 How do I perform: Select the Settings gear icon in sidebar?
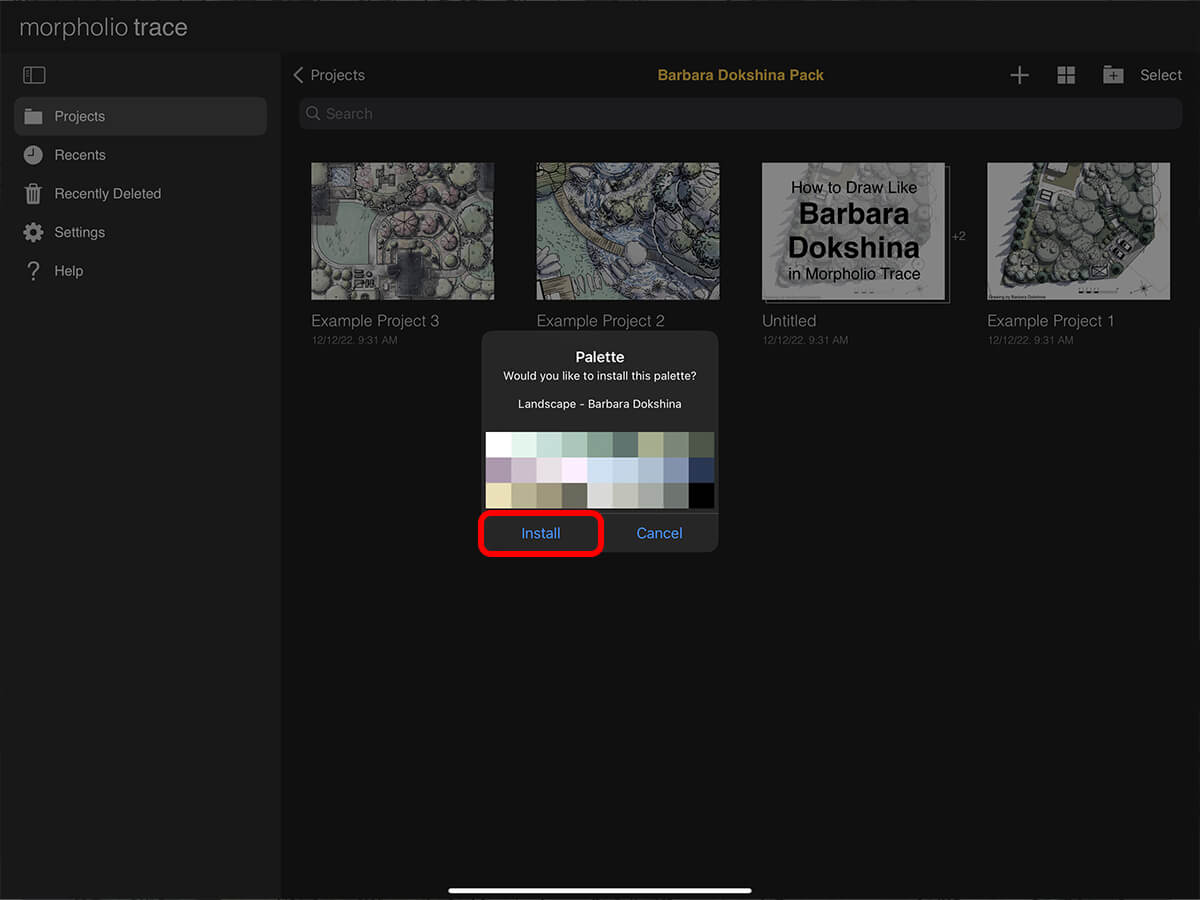34,232
